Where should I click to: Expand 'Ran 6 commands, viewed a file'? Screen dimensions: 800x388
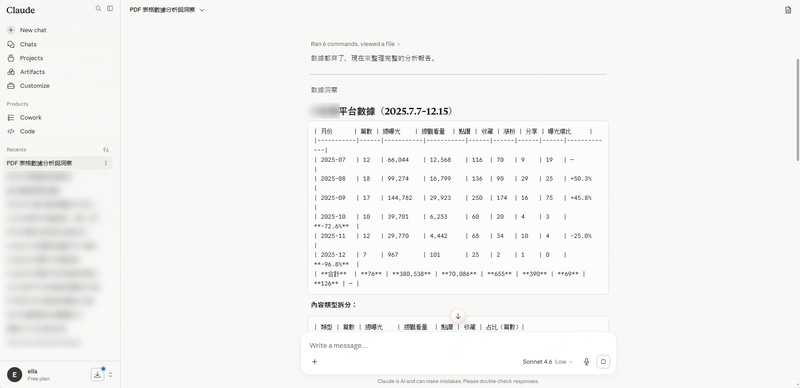pyautogui.click(x=356, y=44)
